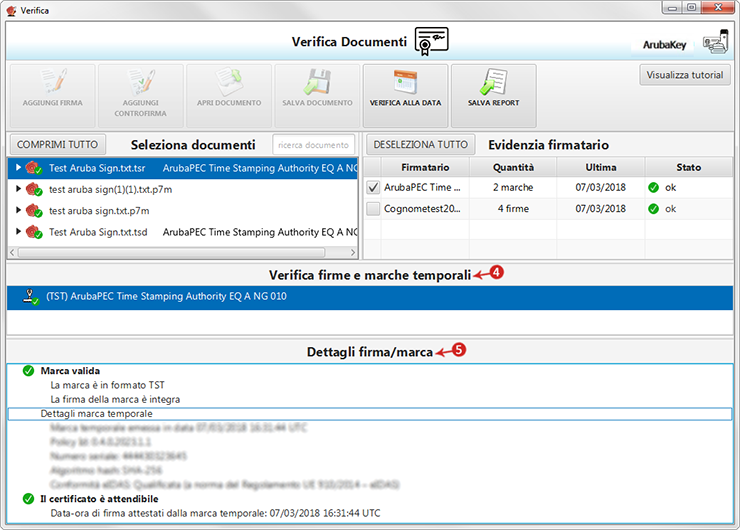The image size is (740, 530).
Task: Click 'ArubaPEC Time ...' signer name cell
Action: (422, 187)
